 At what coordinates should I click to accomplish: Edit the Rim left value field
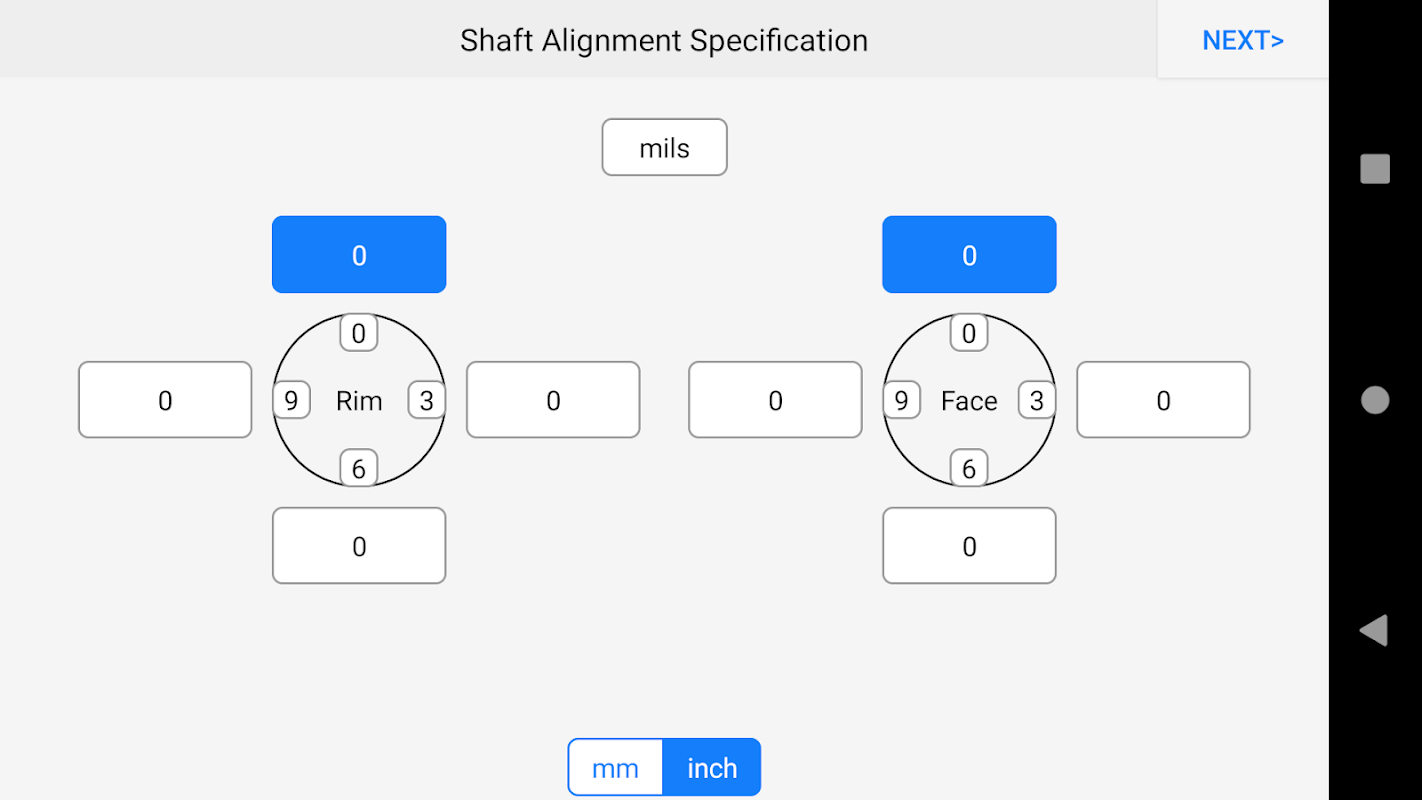165,400
